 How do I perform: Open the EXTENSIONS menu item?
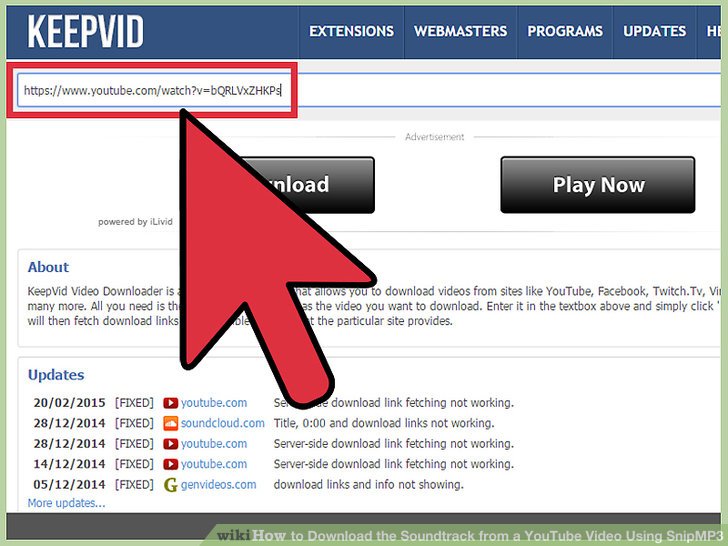click(x=351, y=31)
